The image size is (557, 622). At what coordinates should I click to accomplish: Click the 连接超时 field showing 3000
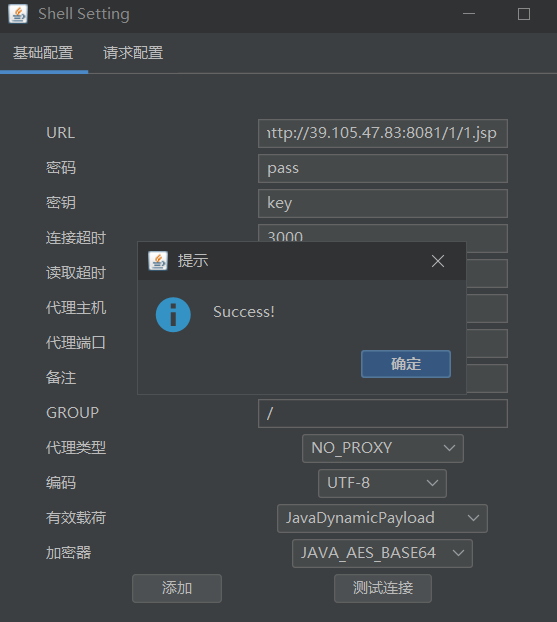tap(382, 233)
